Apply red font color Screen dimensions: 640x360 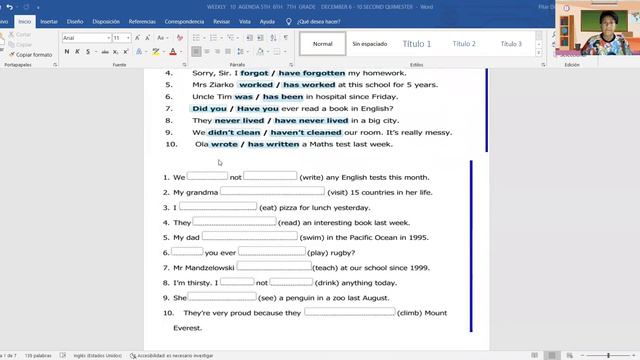(173, 51)
